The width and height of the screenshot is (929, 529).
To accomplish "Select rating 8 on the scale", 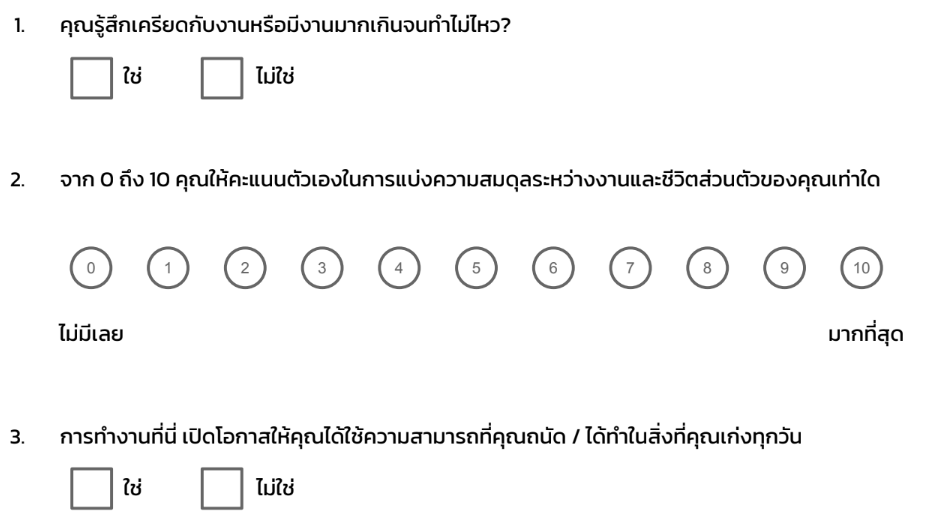I will click(707, 268).
